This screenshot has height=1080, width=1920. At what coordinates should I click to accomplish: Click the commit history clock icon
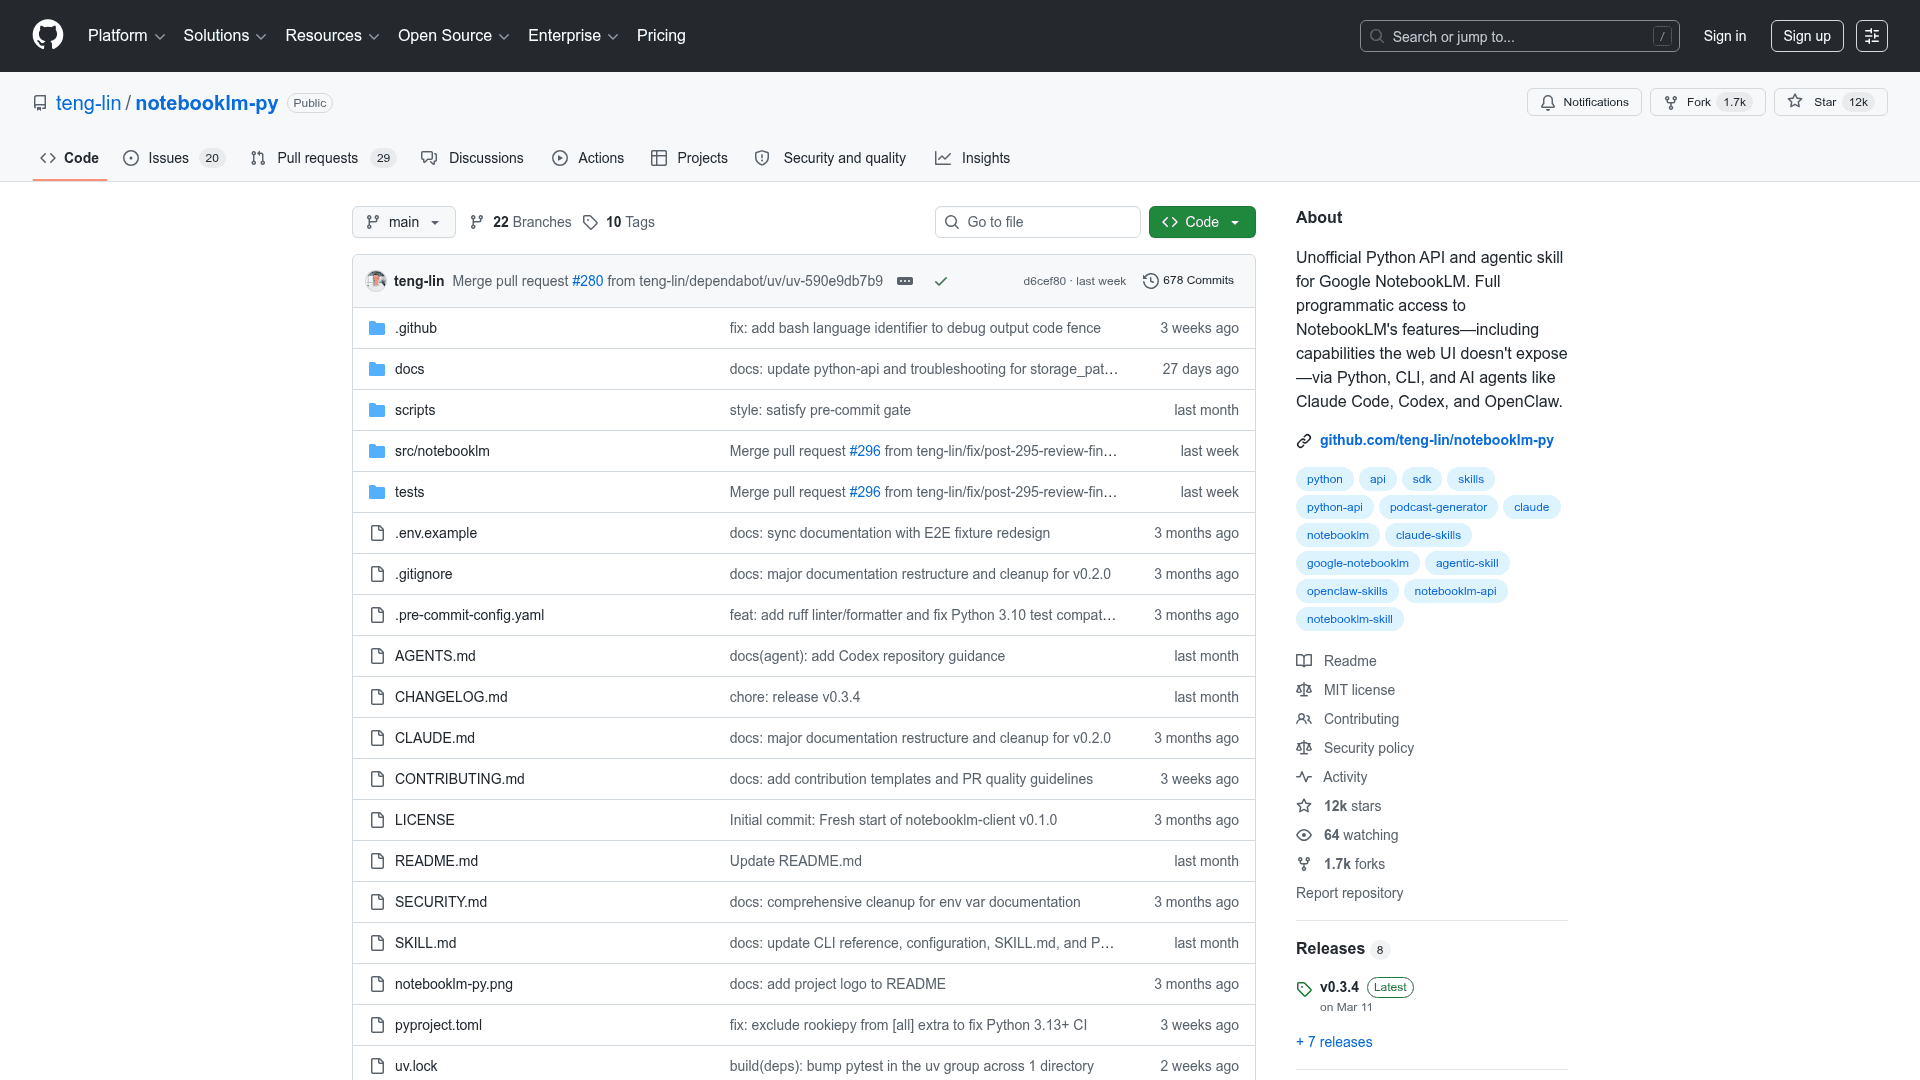[x=1150, y=281]
